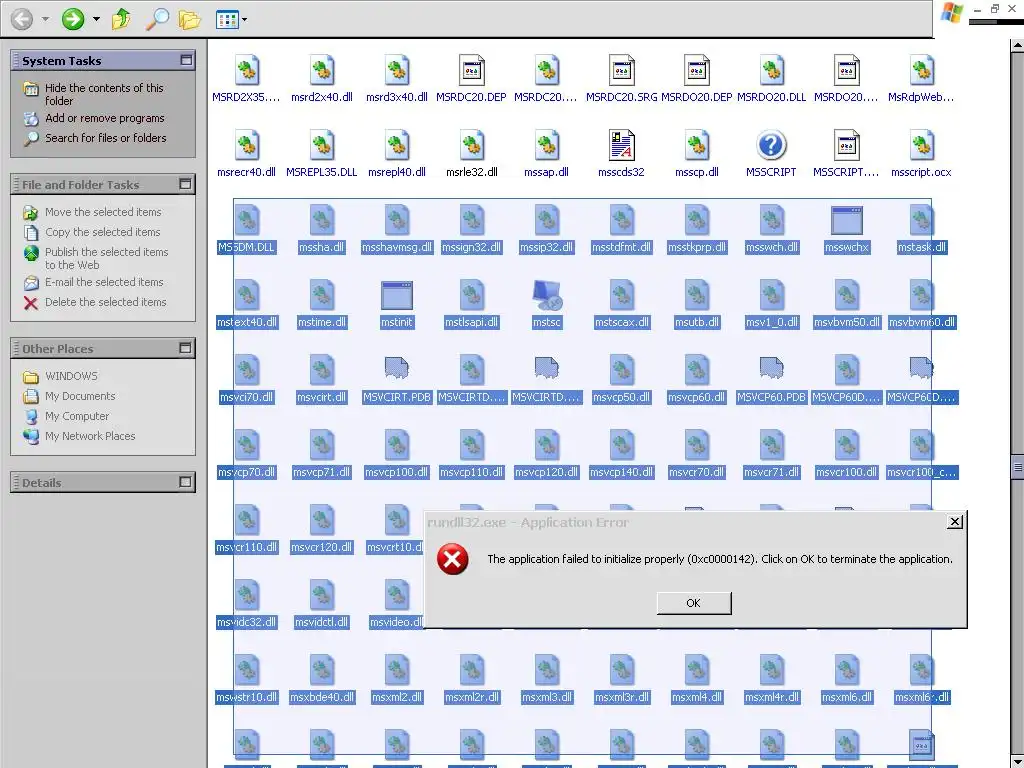Click the Views toolbar icon

pyautogui.click(x=227, y=20)
